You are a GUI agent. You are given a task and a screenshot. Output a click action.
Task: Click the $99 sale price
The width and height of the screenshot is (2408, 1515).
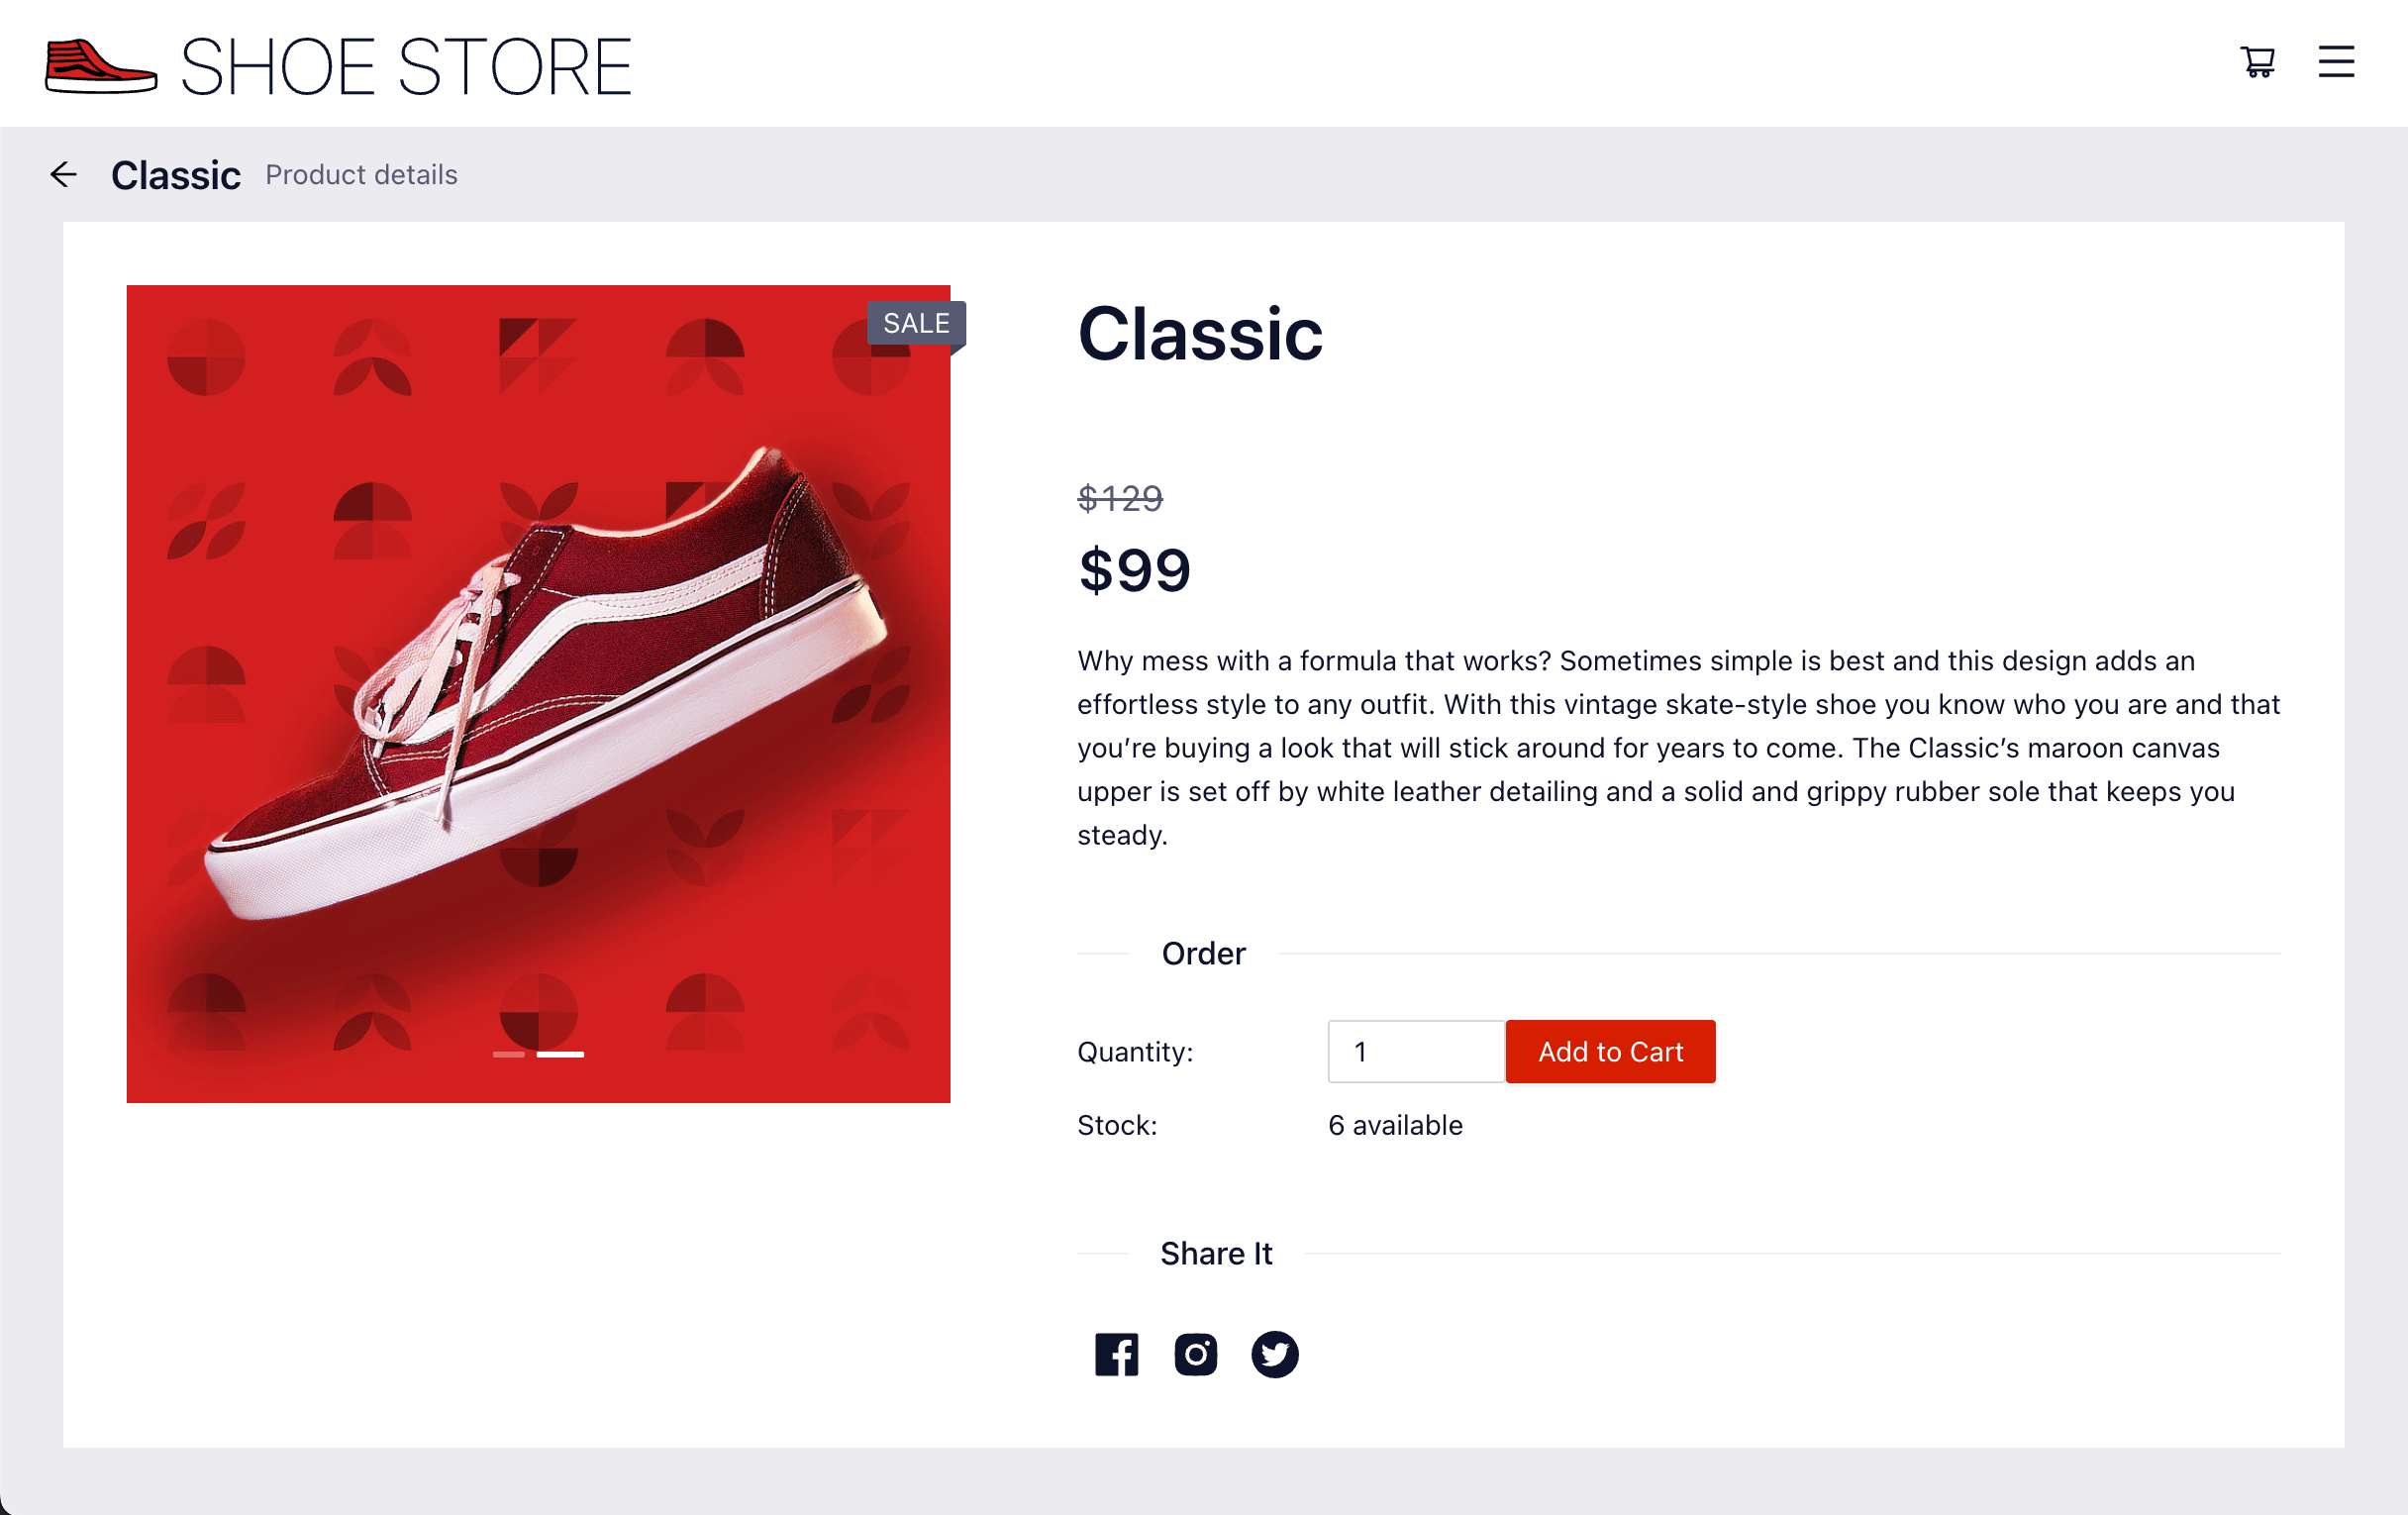point(1134,570)
